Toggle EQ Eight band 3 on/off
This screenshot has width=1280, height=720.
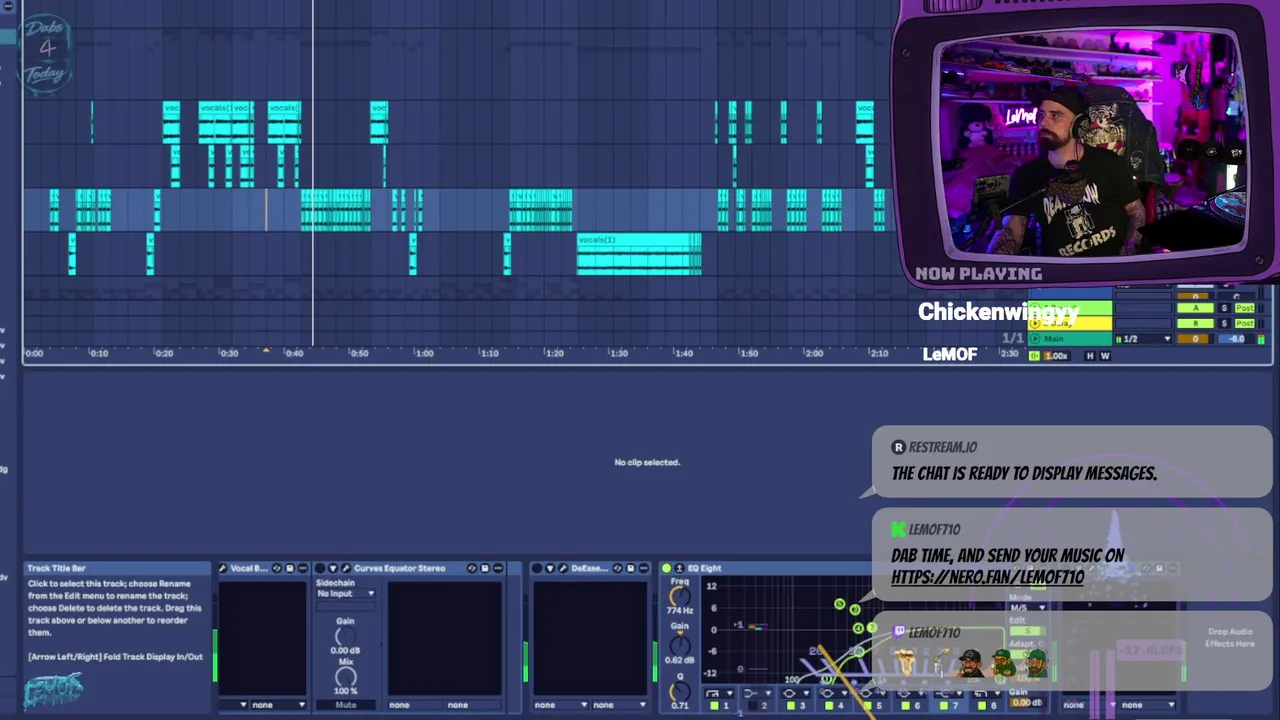click(x=791, y=705)
